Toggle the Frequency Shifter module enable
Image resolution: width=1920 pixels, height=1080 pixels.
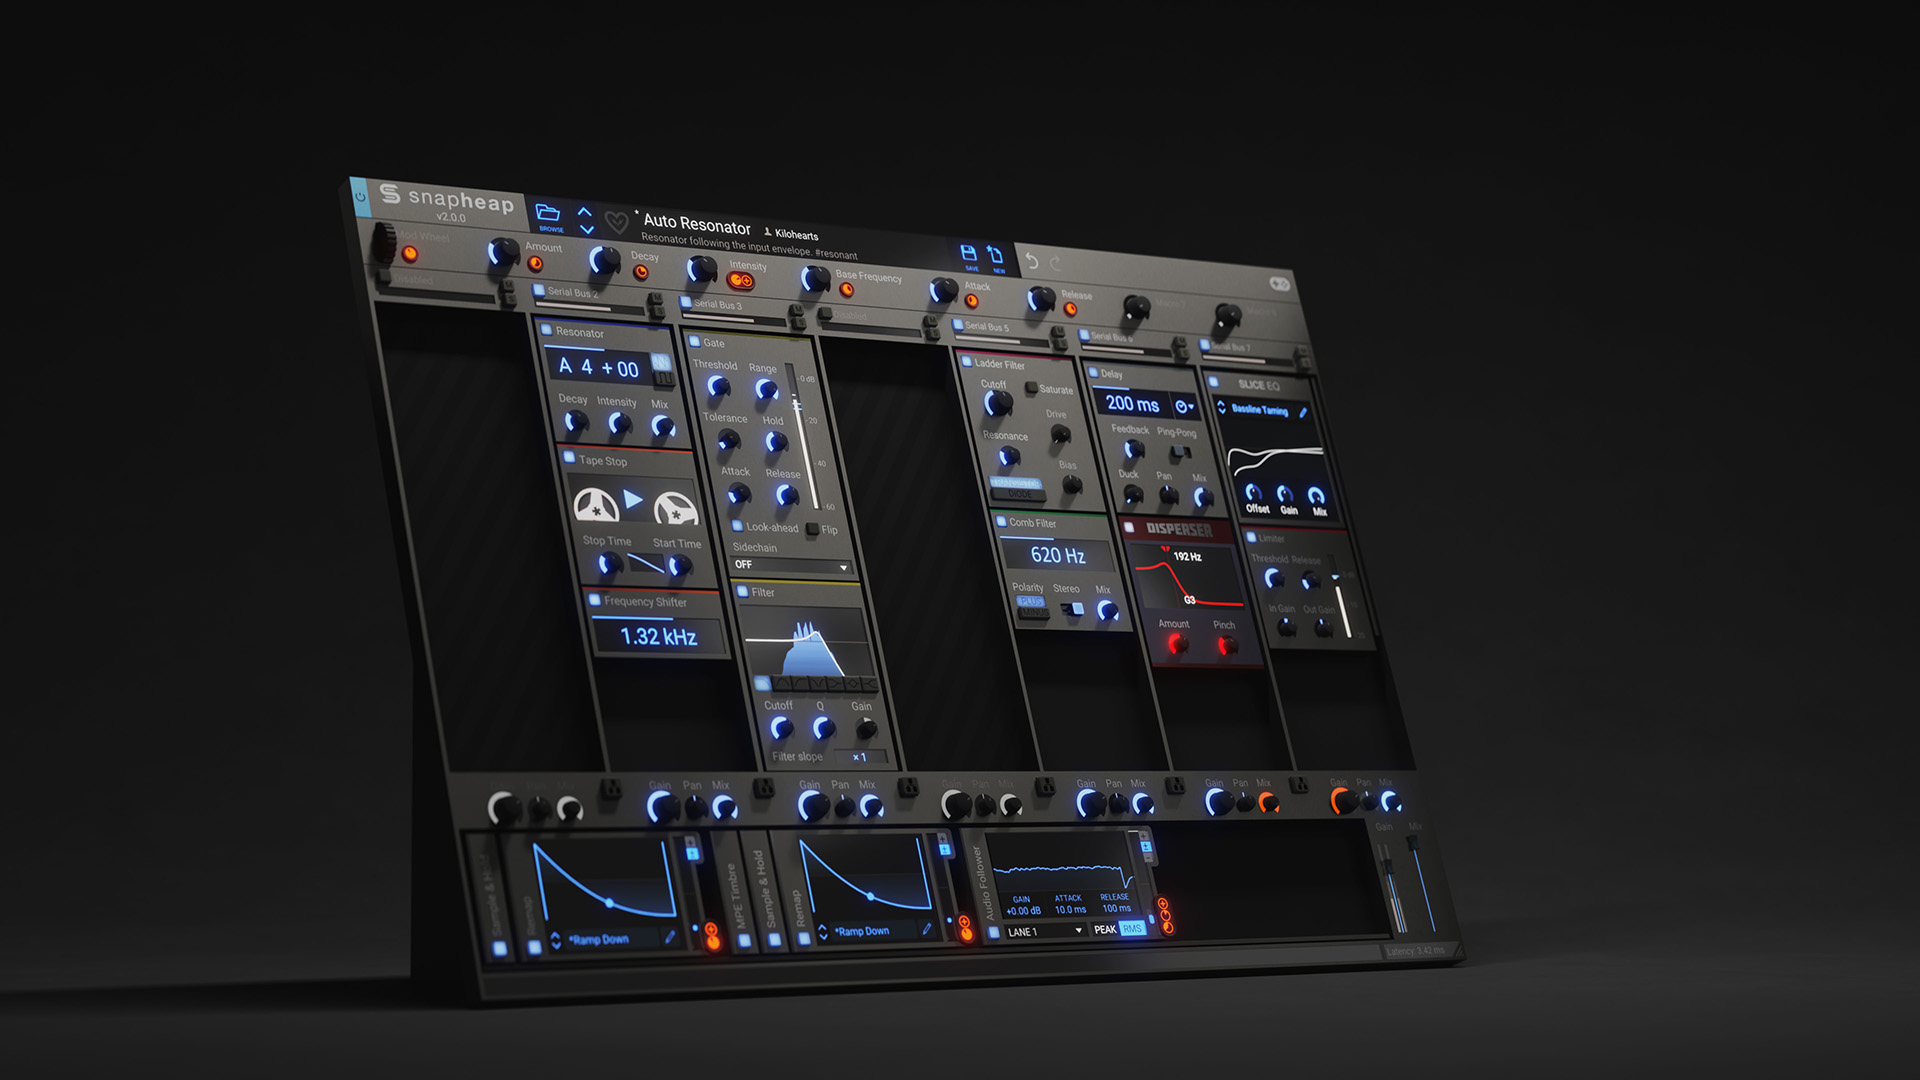[595, 599]
